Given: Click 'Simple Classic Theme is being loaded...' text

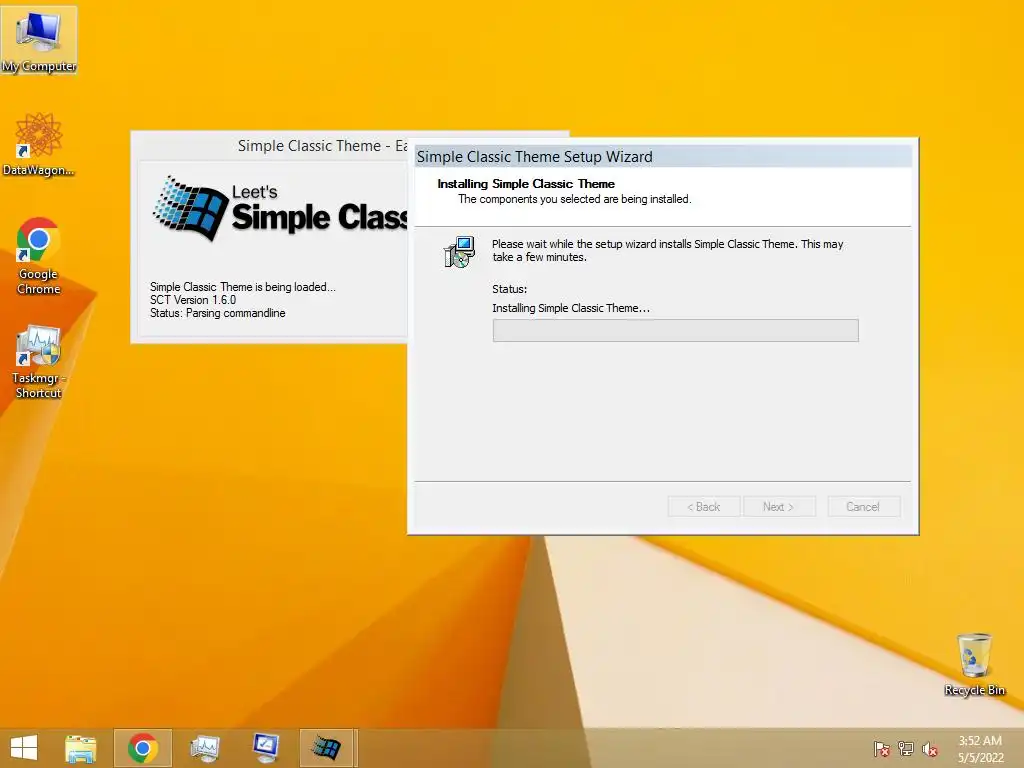Looking at the screenshot, I should [242, 287].
